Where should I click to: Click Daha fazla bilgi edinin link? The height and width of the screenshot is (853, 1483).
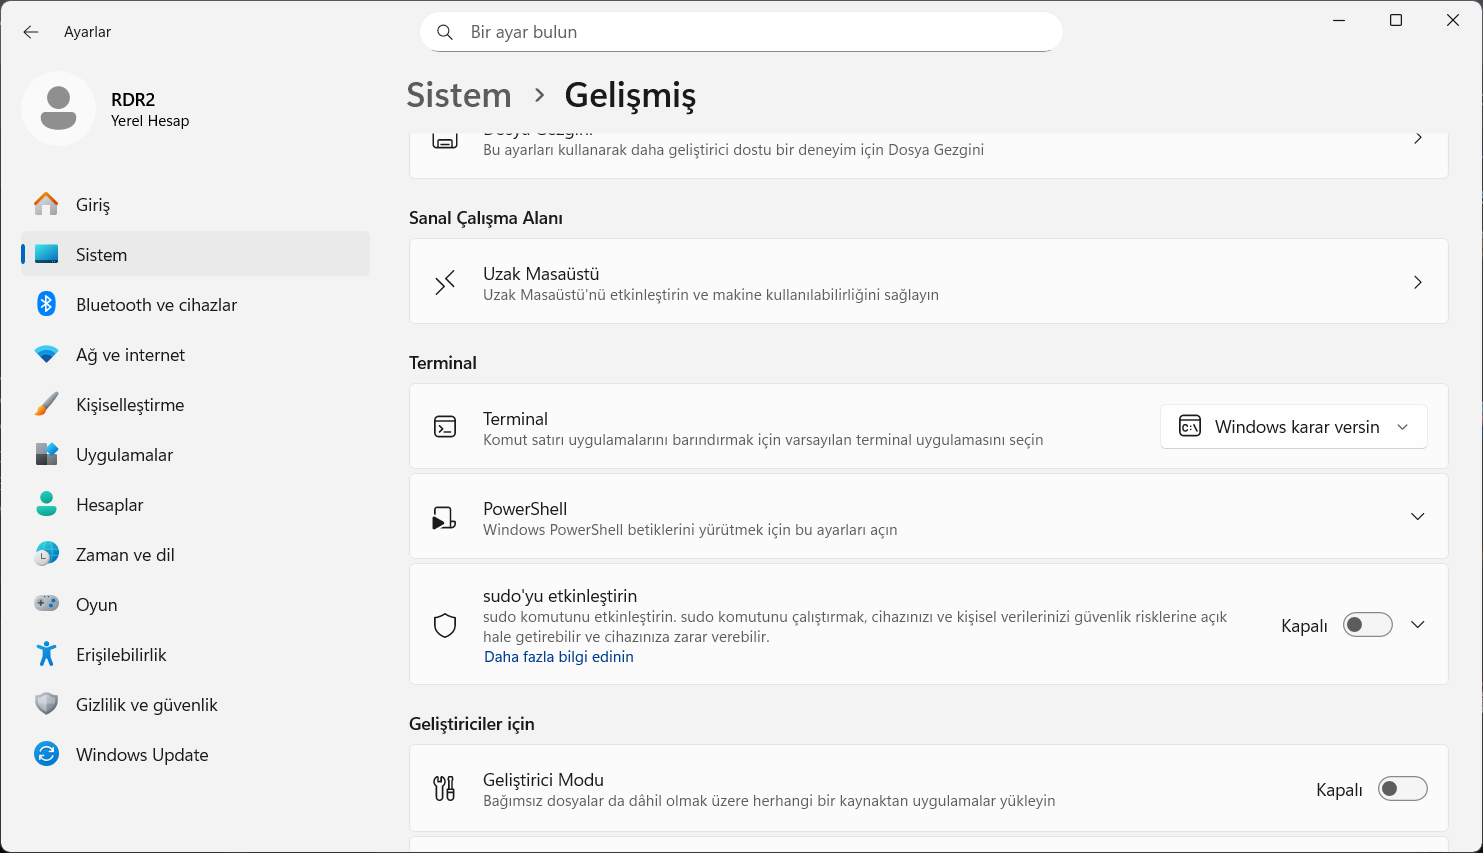click(559, 657)
